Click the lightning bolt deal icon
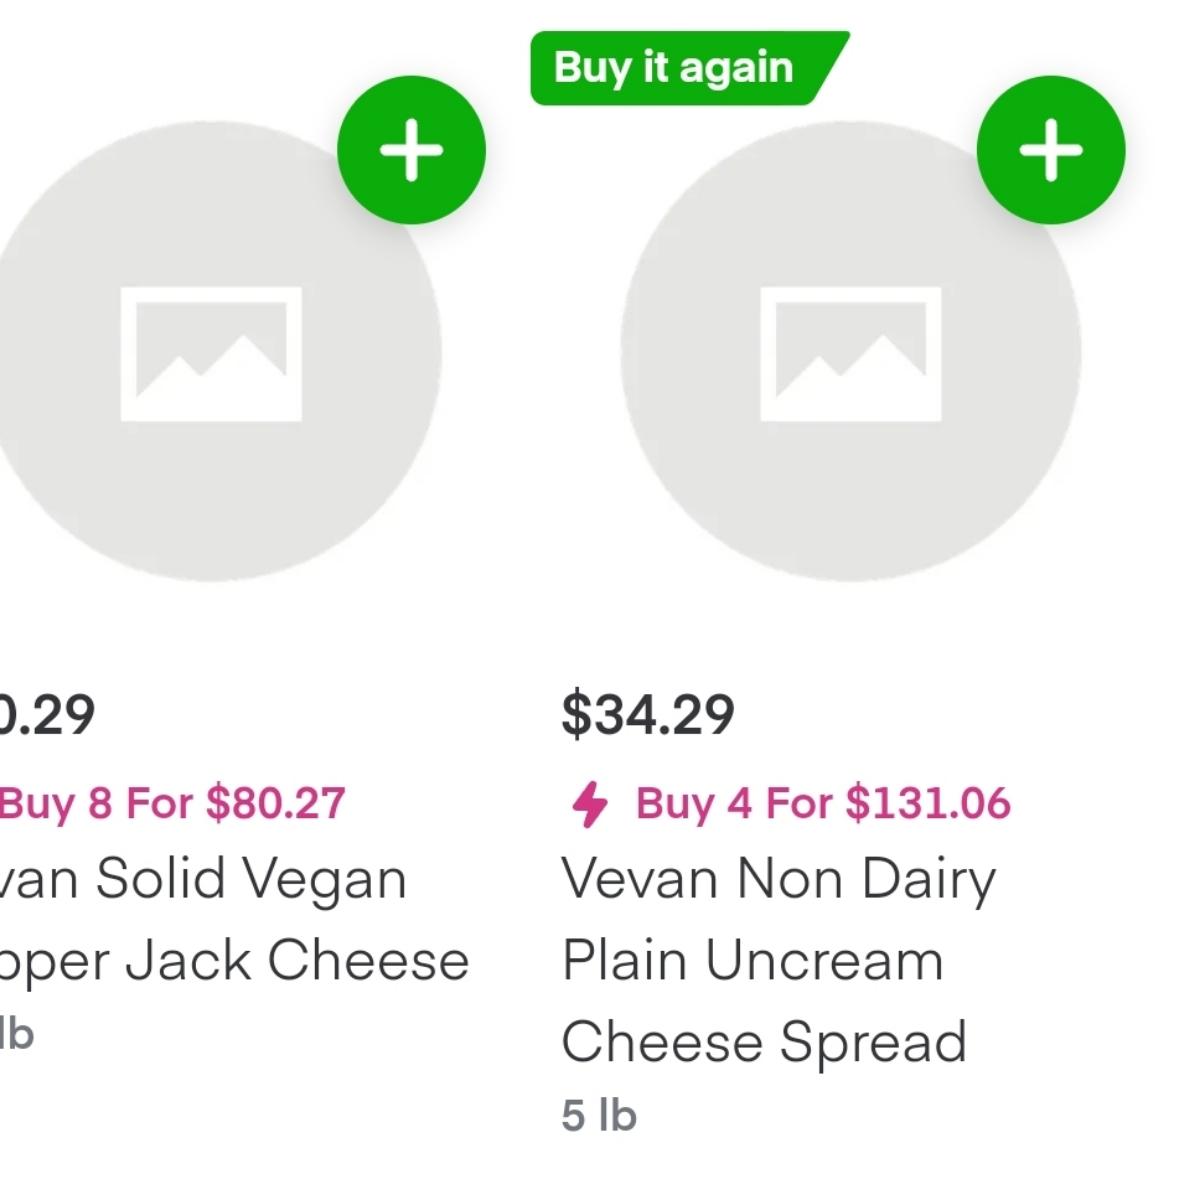 pyautogui.click(x=589, y=804)
